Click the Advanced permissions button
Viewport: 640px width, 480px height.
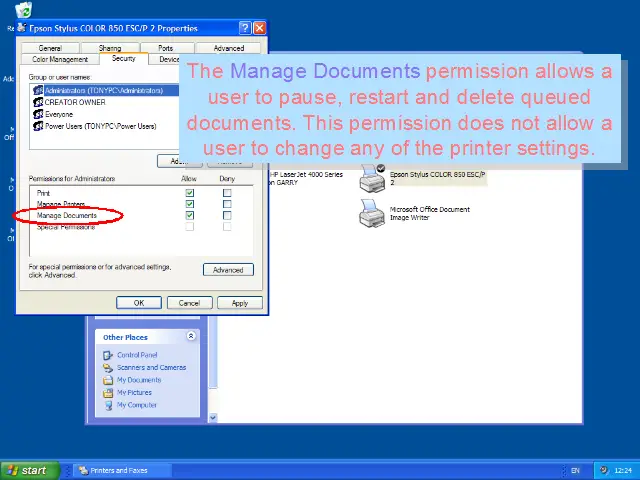coord(228,270)
